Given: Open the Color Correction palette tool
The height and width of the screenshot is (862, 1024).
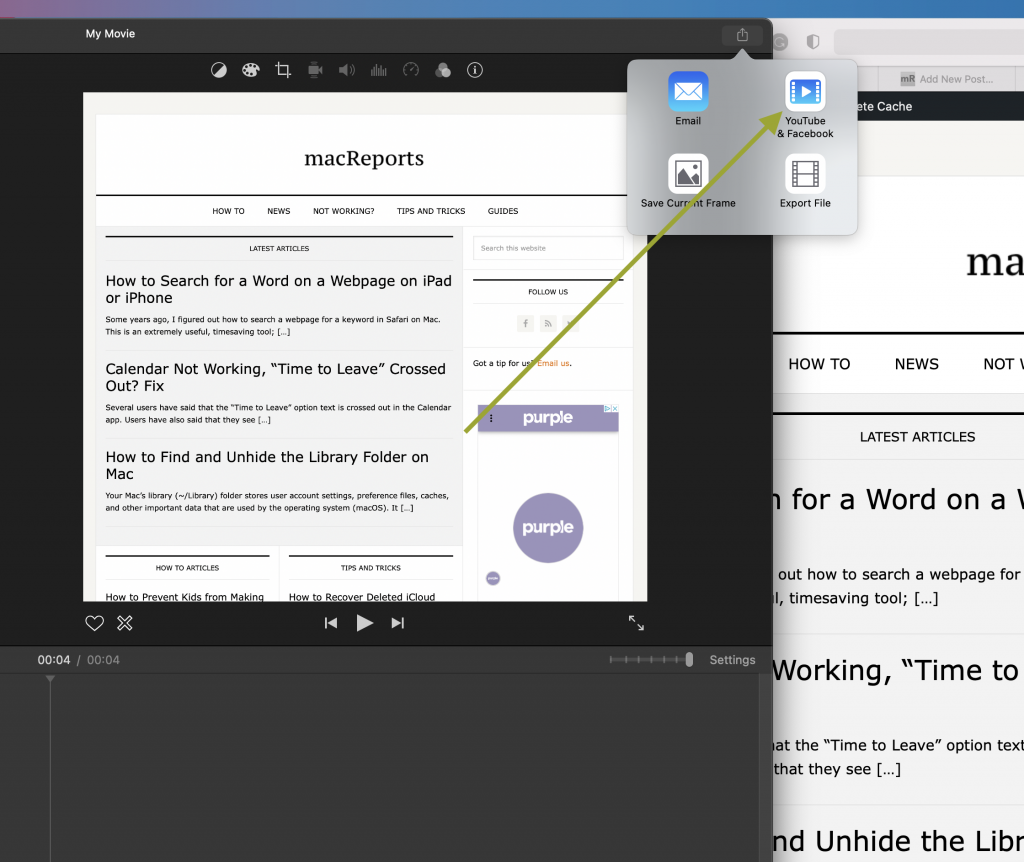Looking at the screenshot, I should coord(251,70).
